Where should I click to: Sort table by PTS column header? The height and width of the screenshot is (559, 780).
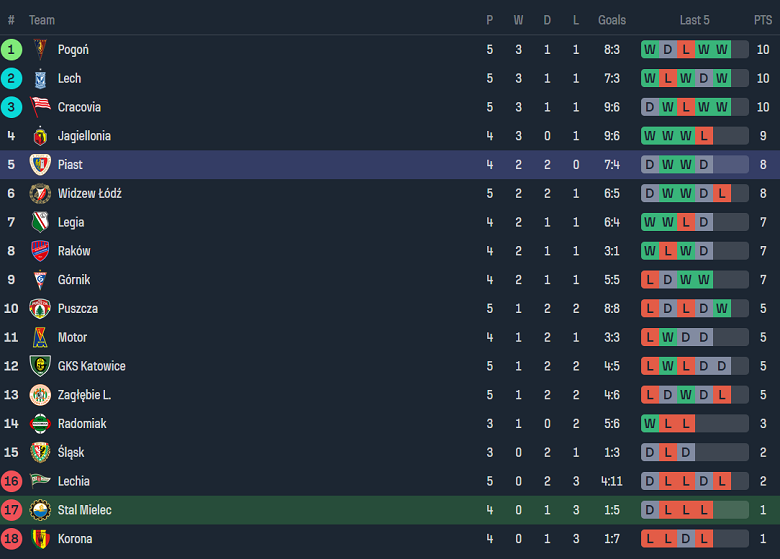pos(762,20)
